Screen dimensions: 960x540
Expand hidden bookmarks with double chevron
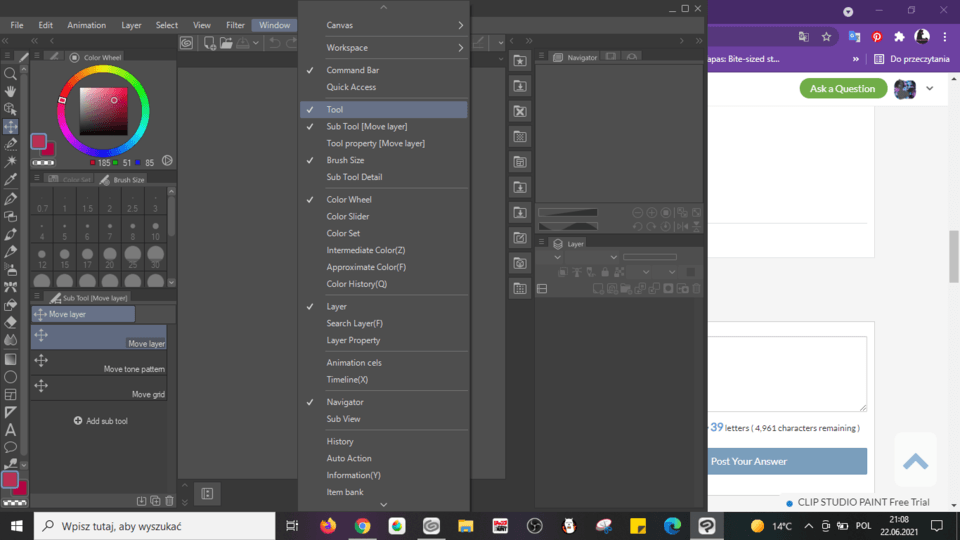click(x=855, y=59)
